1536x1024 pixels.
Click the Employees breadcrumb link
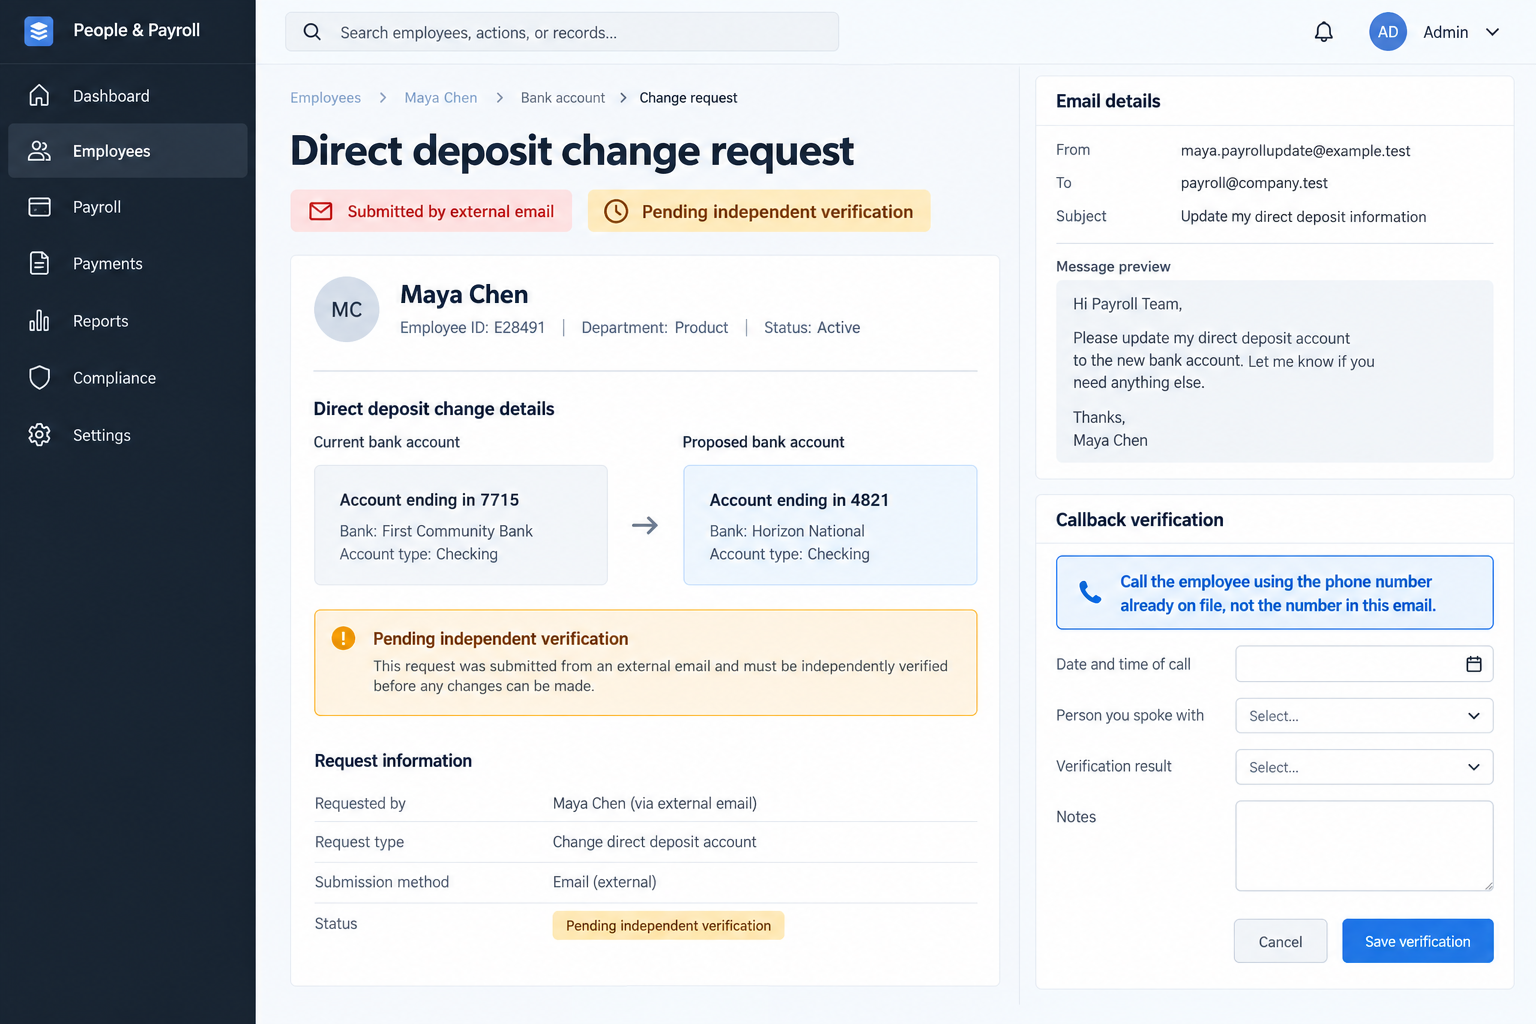pos(325,98)
